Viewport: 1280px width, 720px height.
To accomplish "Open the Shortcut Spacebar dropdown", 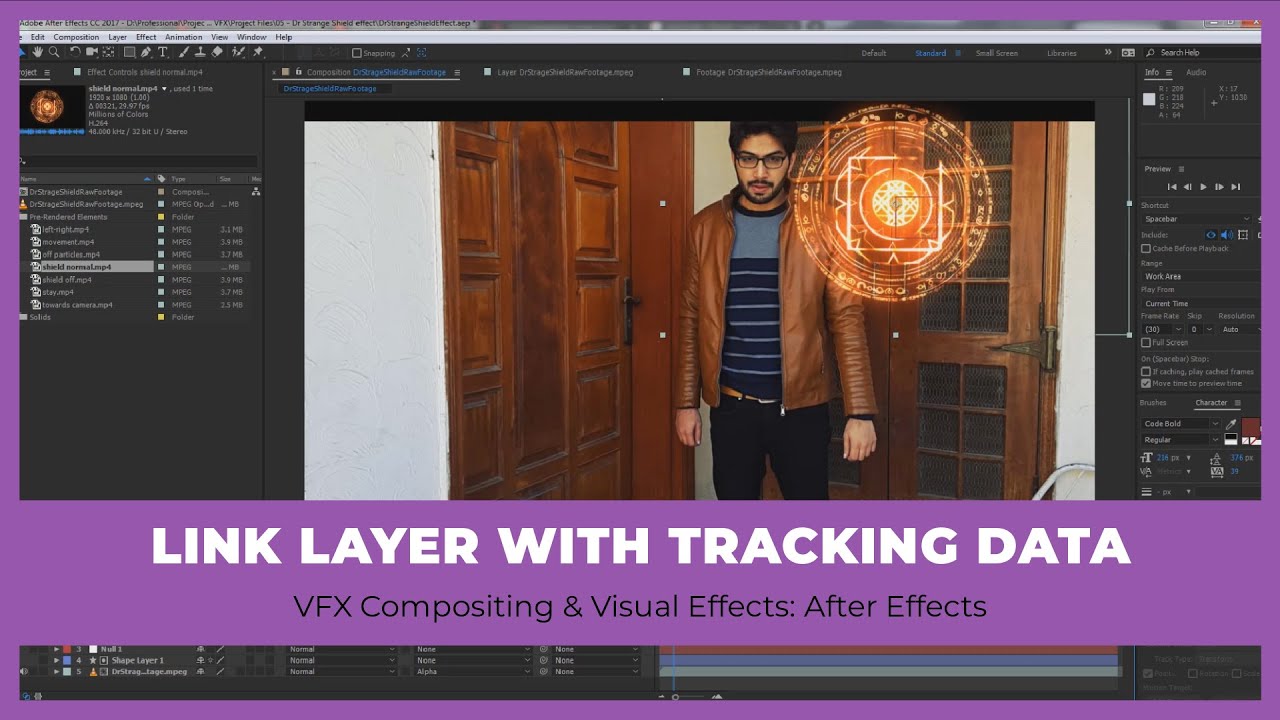I will click(1197, 219).
